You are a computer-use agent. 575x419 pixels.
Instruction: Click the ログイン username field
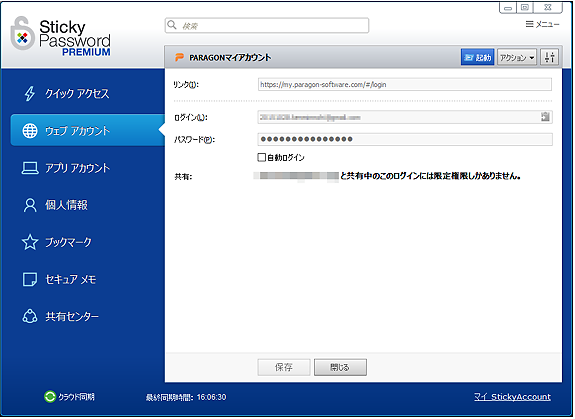tap(405, 117)
